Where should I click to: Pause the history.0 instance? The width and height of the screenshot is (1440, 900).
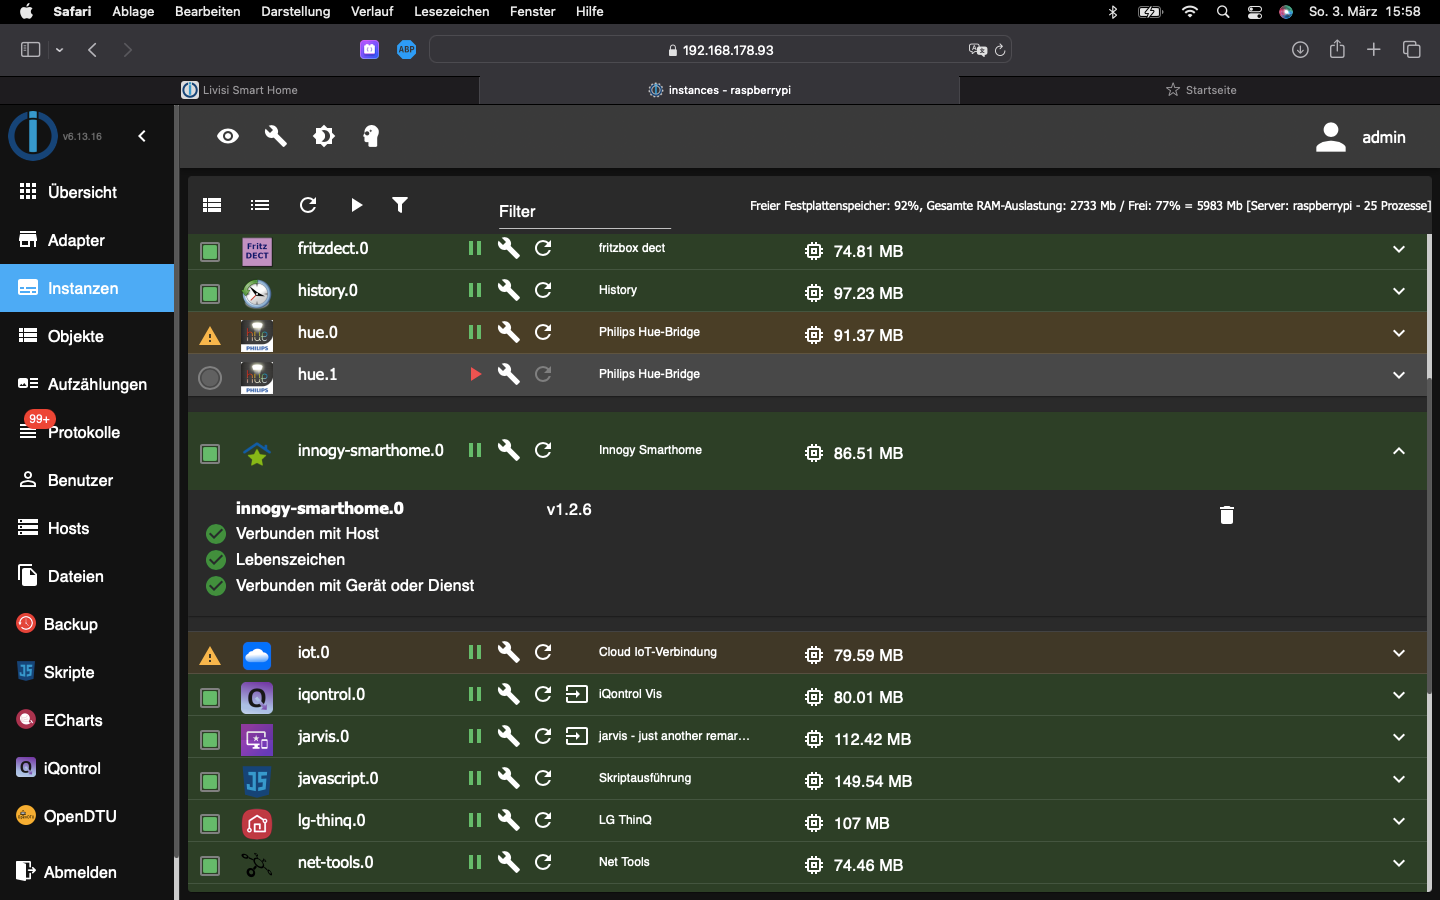pos(475,290)
